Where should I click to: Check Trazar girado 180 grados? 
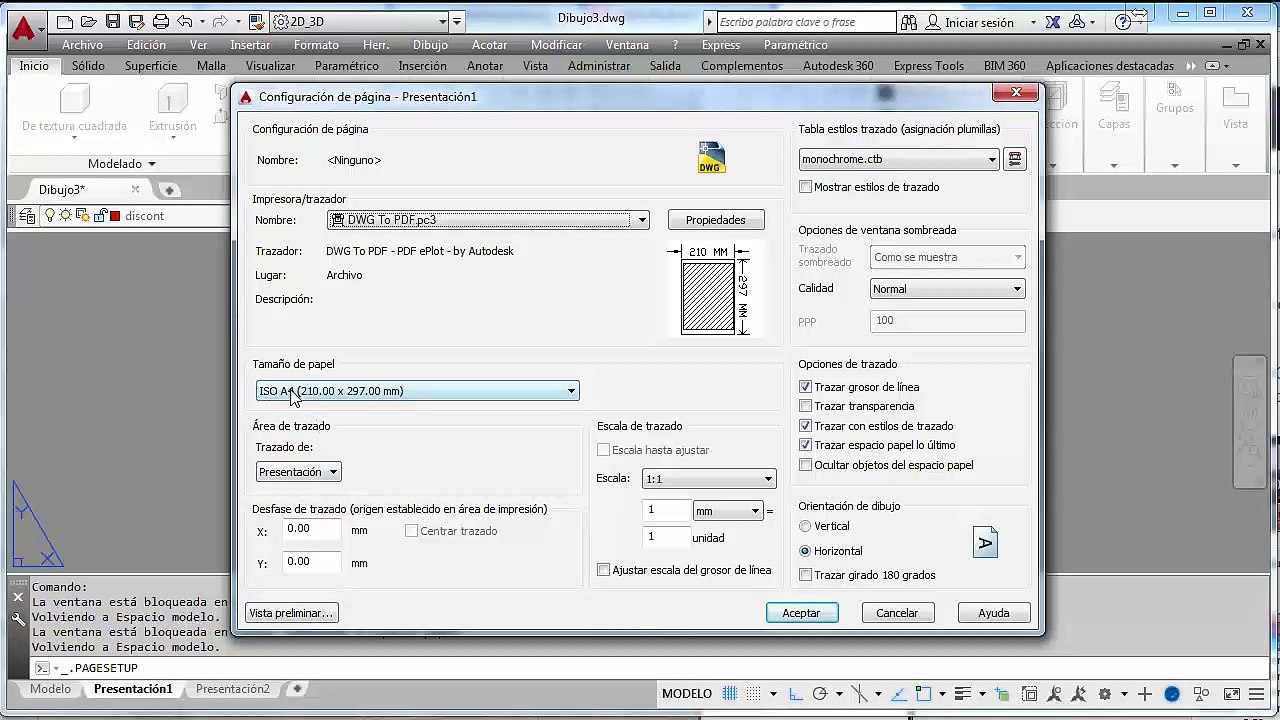click(806, 575)
